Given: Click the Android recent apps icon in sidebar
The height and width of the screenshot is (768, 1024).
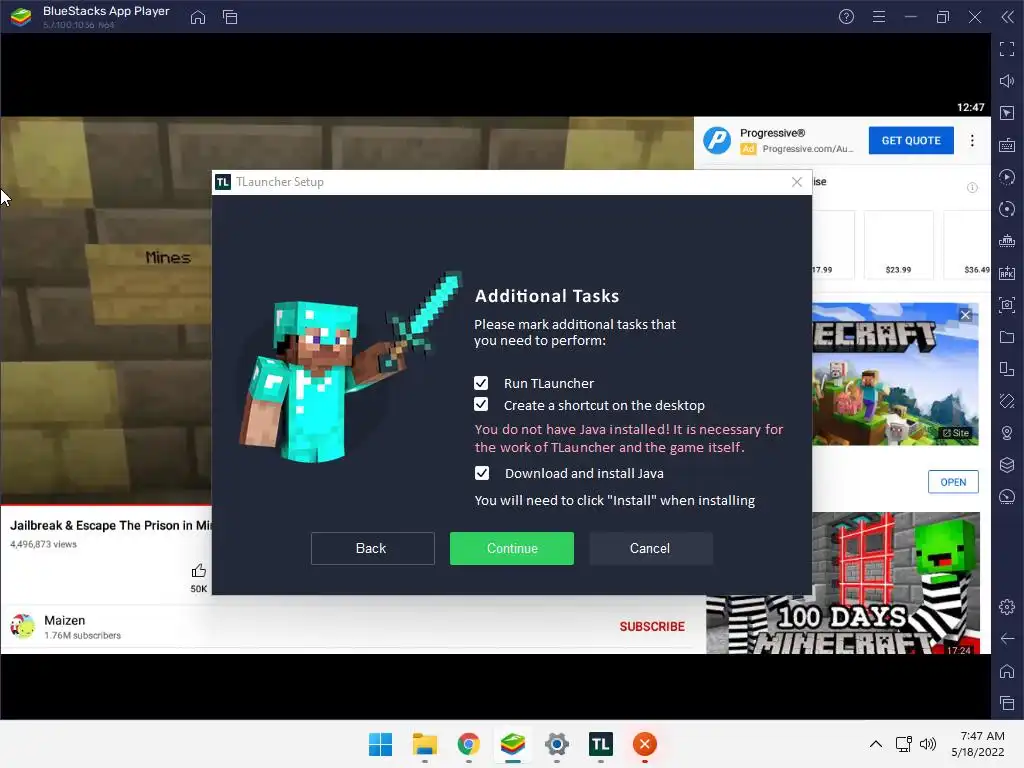Looking at the screenshot, I should [1006, 703].
